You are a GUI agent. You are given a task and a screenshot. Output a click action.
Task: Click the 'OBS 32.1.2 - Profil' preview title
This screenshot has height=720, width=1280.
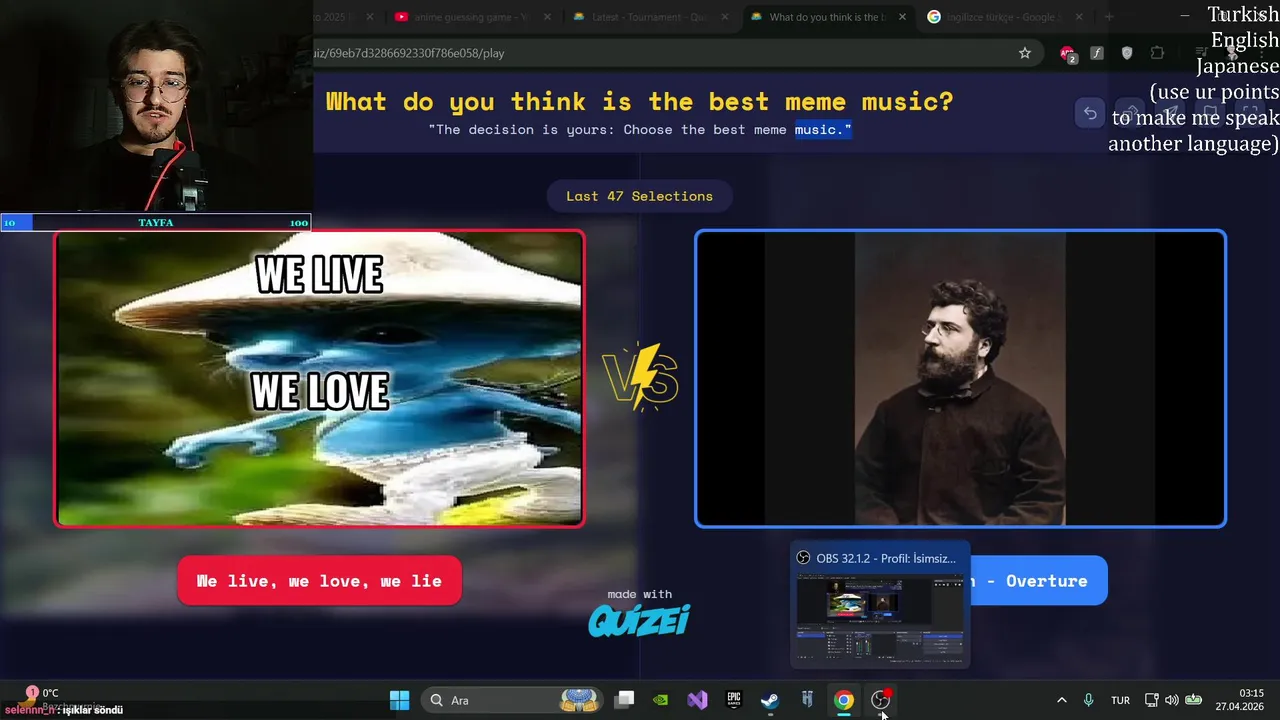(886, 558)
